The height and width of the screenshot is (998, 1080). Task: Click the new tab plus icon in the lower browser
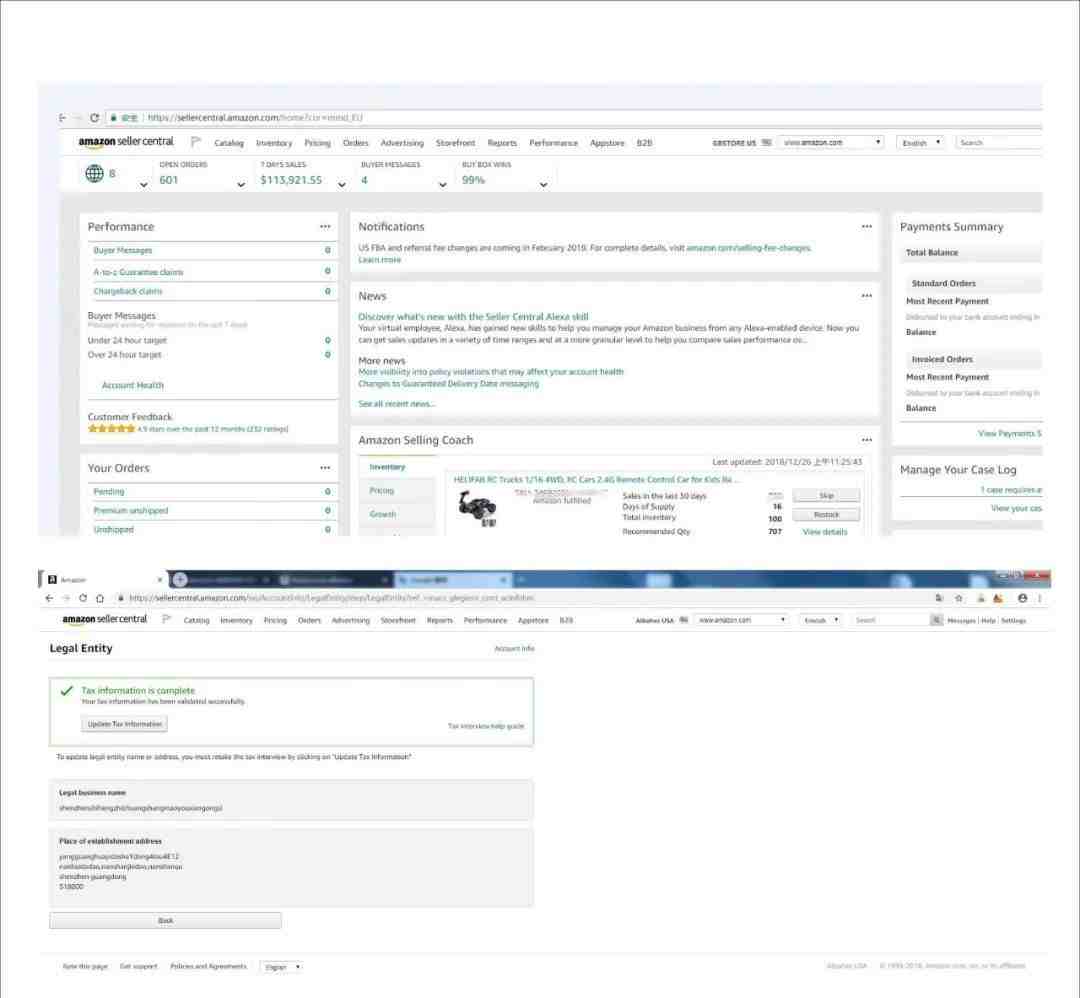point(180,579)
